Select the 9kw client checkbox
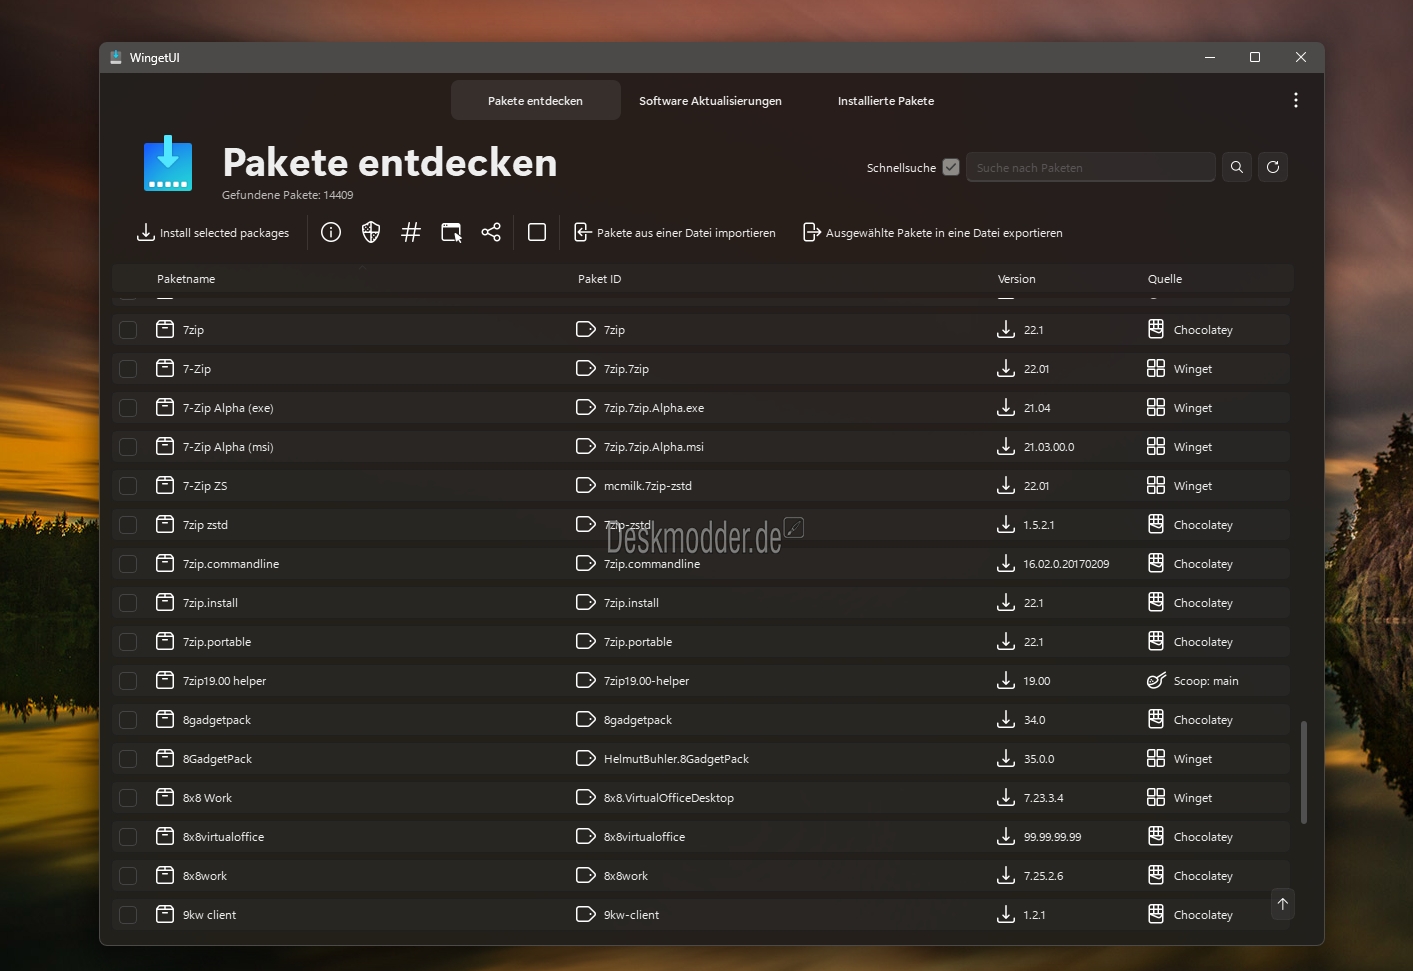 point(128,915)
